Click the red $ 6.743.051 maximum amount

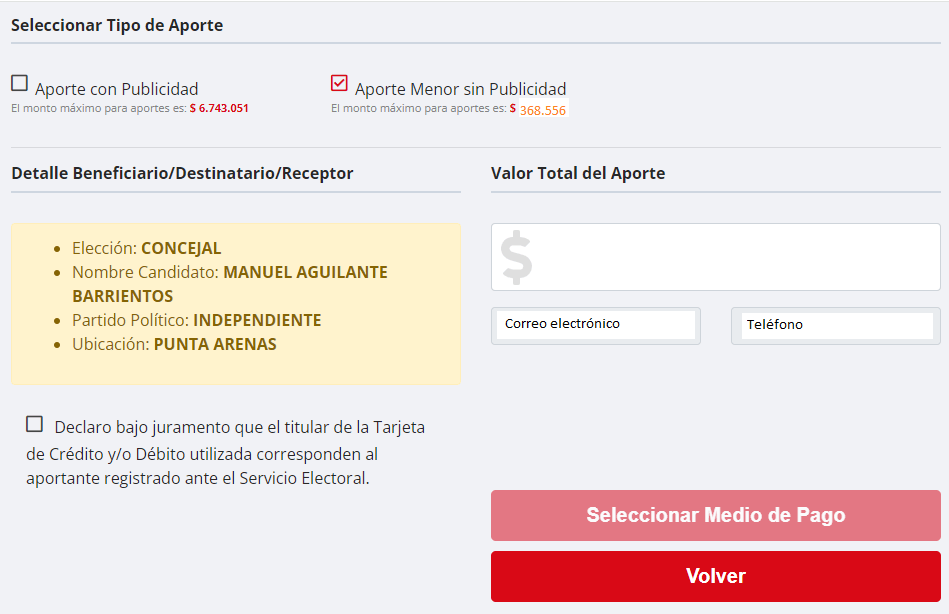[x=219, y=108]
